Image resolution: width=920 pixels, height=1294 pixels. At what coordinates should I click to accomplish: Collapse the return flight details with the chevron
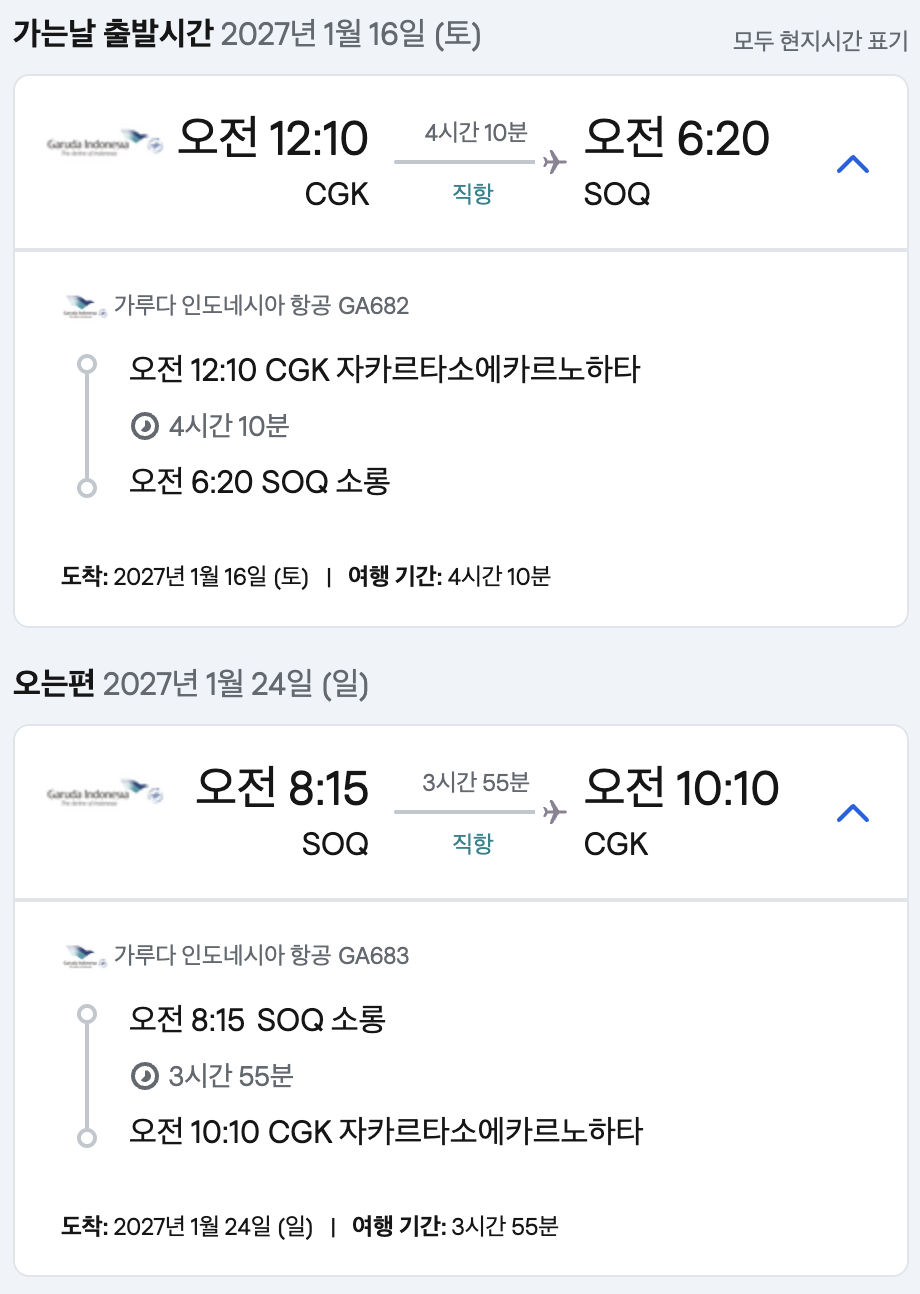tap(852, 814)
